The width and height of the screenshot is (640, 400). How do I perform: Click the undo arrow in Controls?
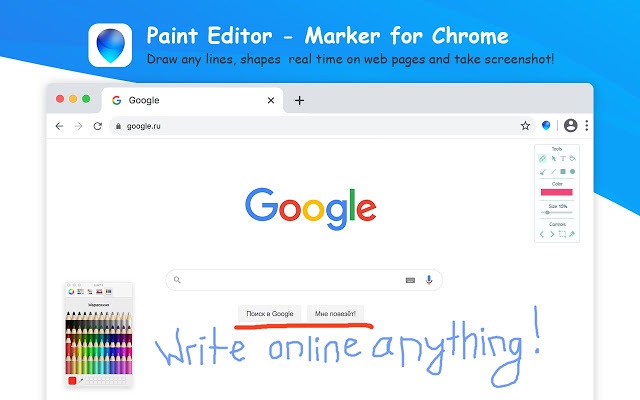[542, 234]
